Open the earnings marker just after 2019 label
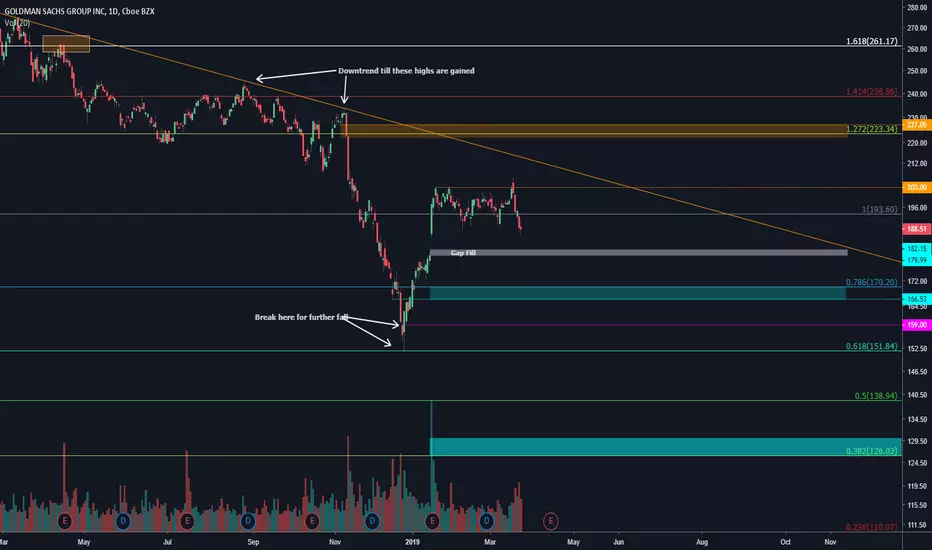Image resolution: width=932 pixels, height=550 pixels. click(432, 521)
